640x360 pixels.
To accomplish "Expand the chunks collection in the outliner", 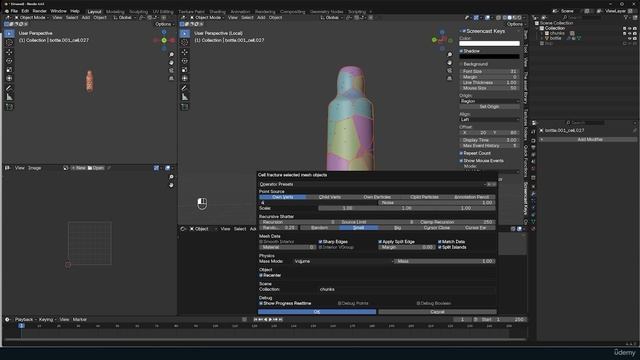I will [x=542, y=33].
